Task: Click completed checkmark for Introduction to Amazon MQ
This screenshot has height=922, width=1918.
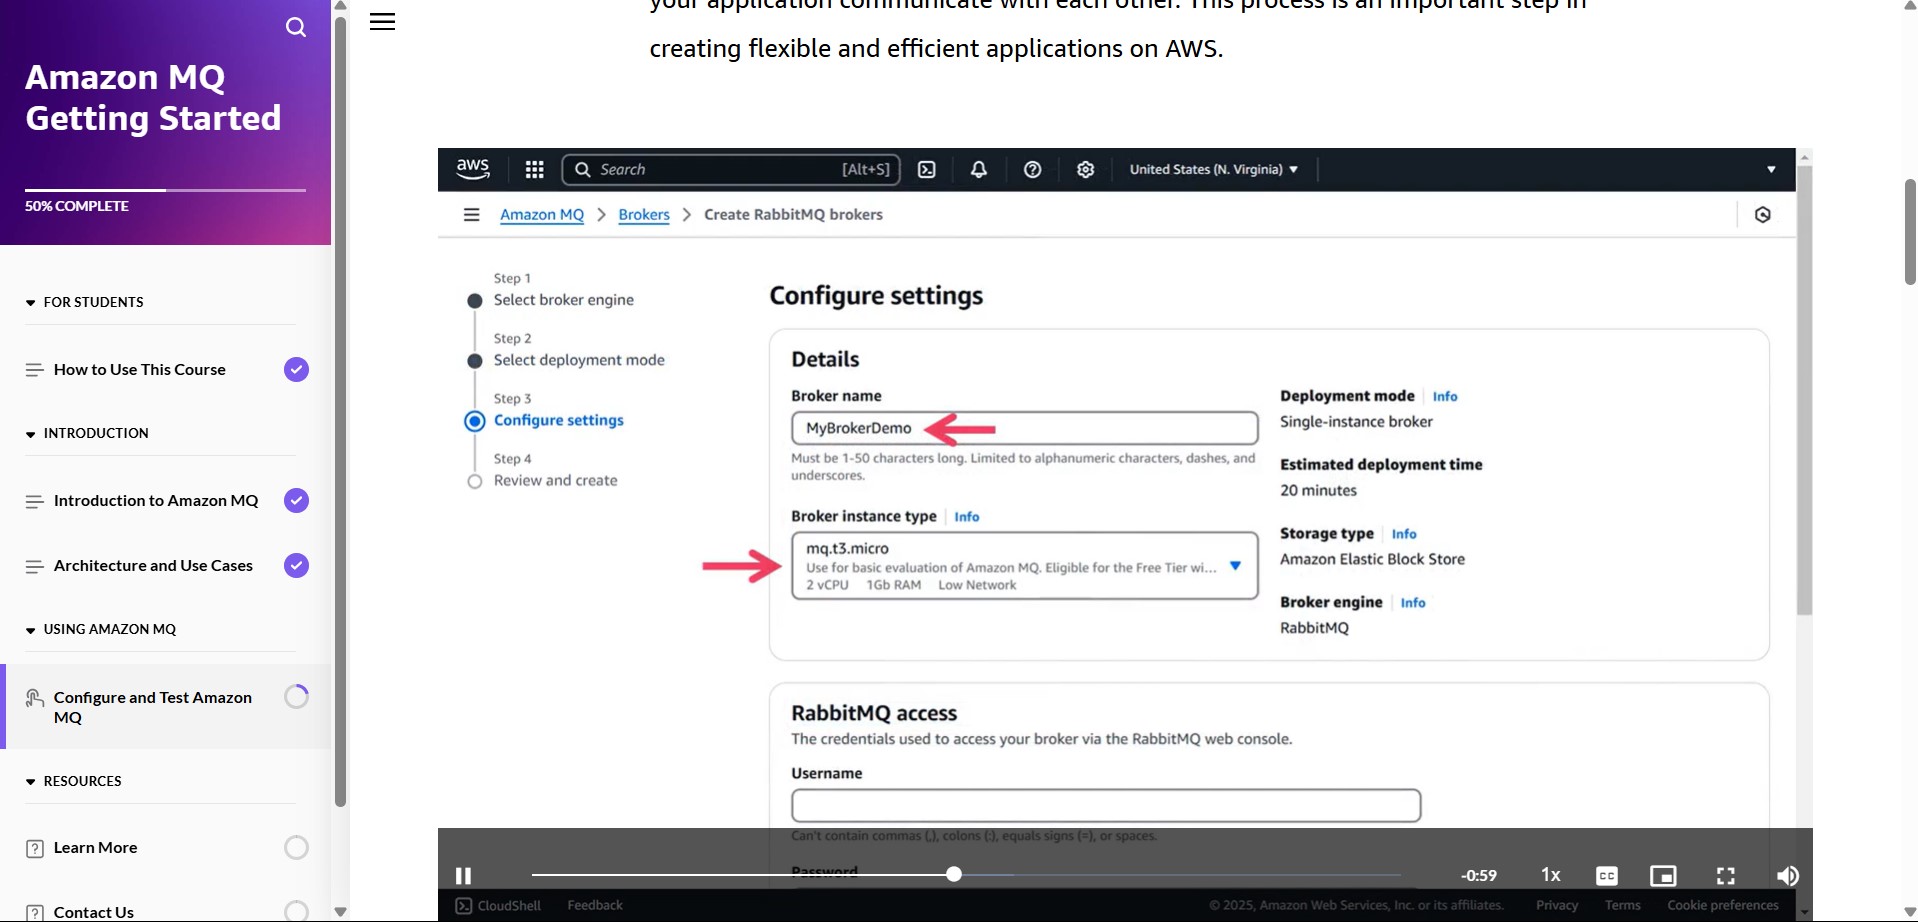Action: (x=296, y=501)
